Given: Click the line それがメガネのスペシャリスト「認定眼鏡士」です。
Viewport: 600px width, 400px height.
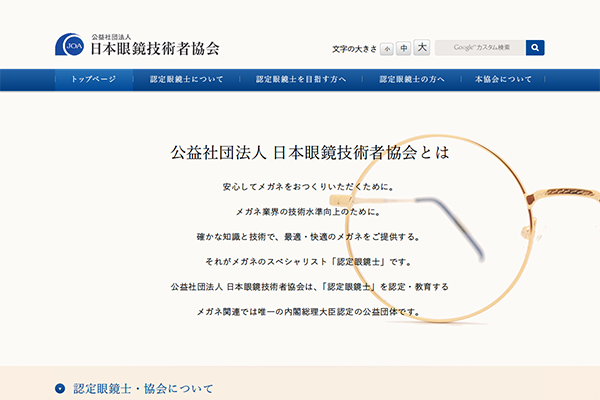Looking at the screenshot, I should point(308,262).
